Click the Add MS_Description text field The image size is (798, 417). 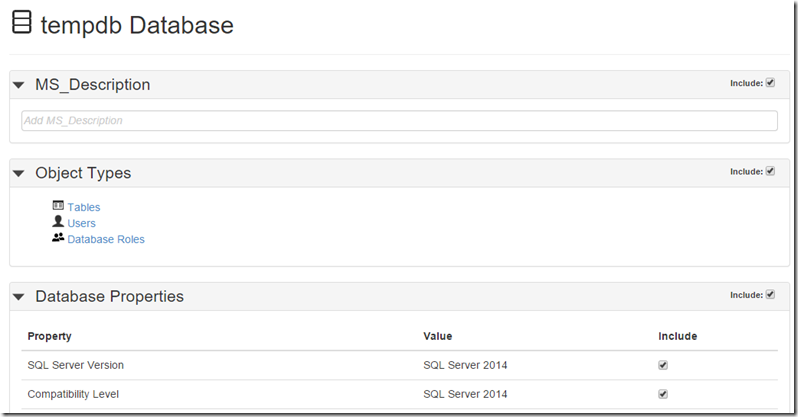(399, 121)
